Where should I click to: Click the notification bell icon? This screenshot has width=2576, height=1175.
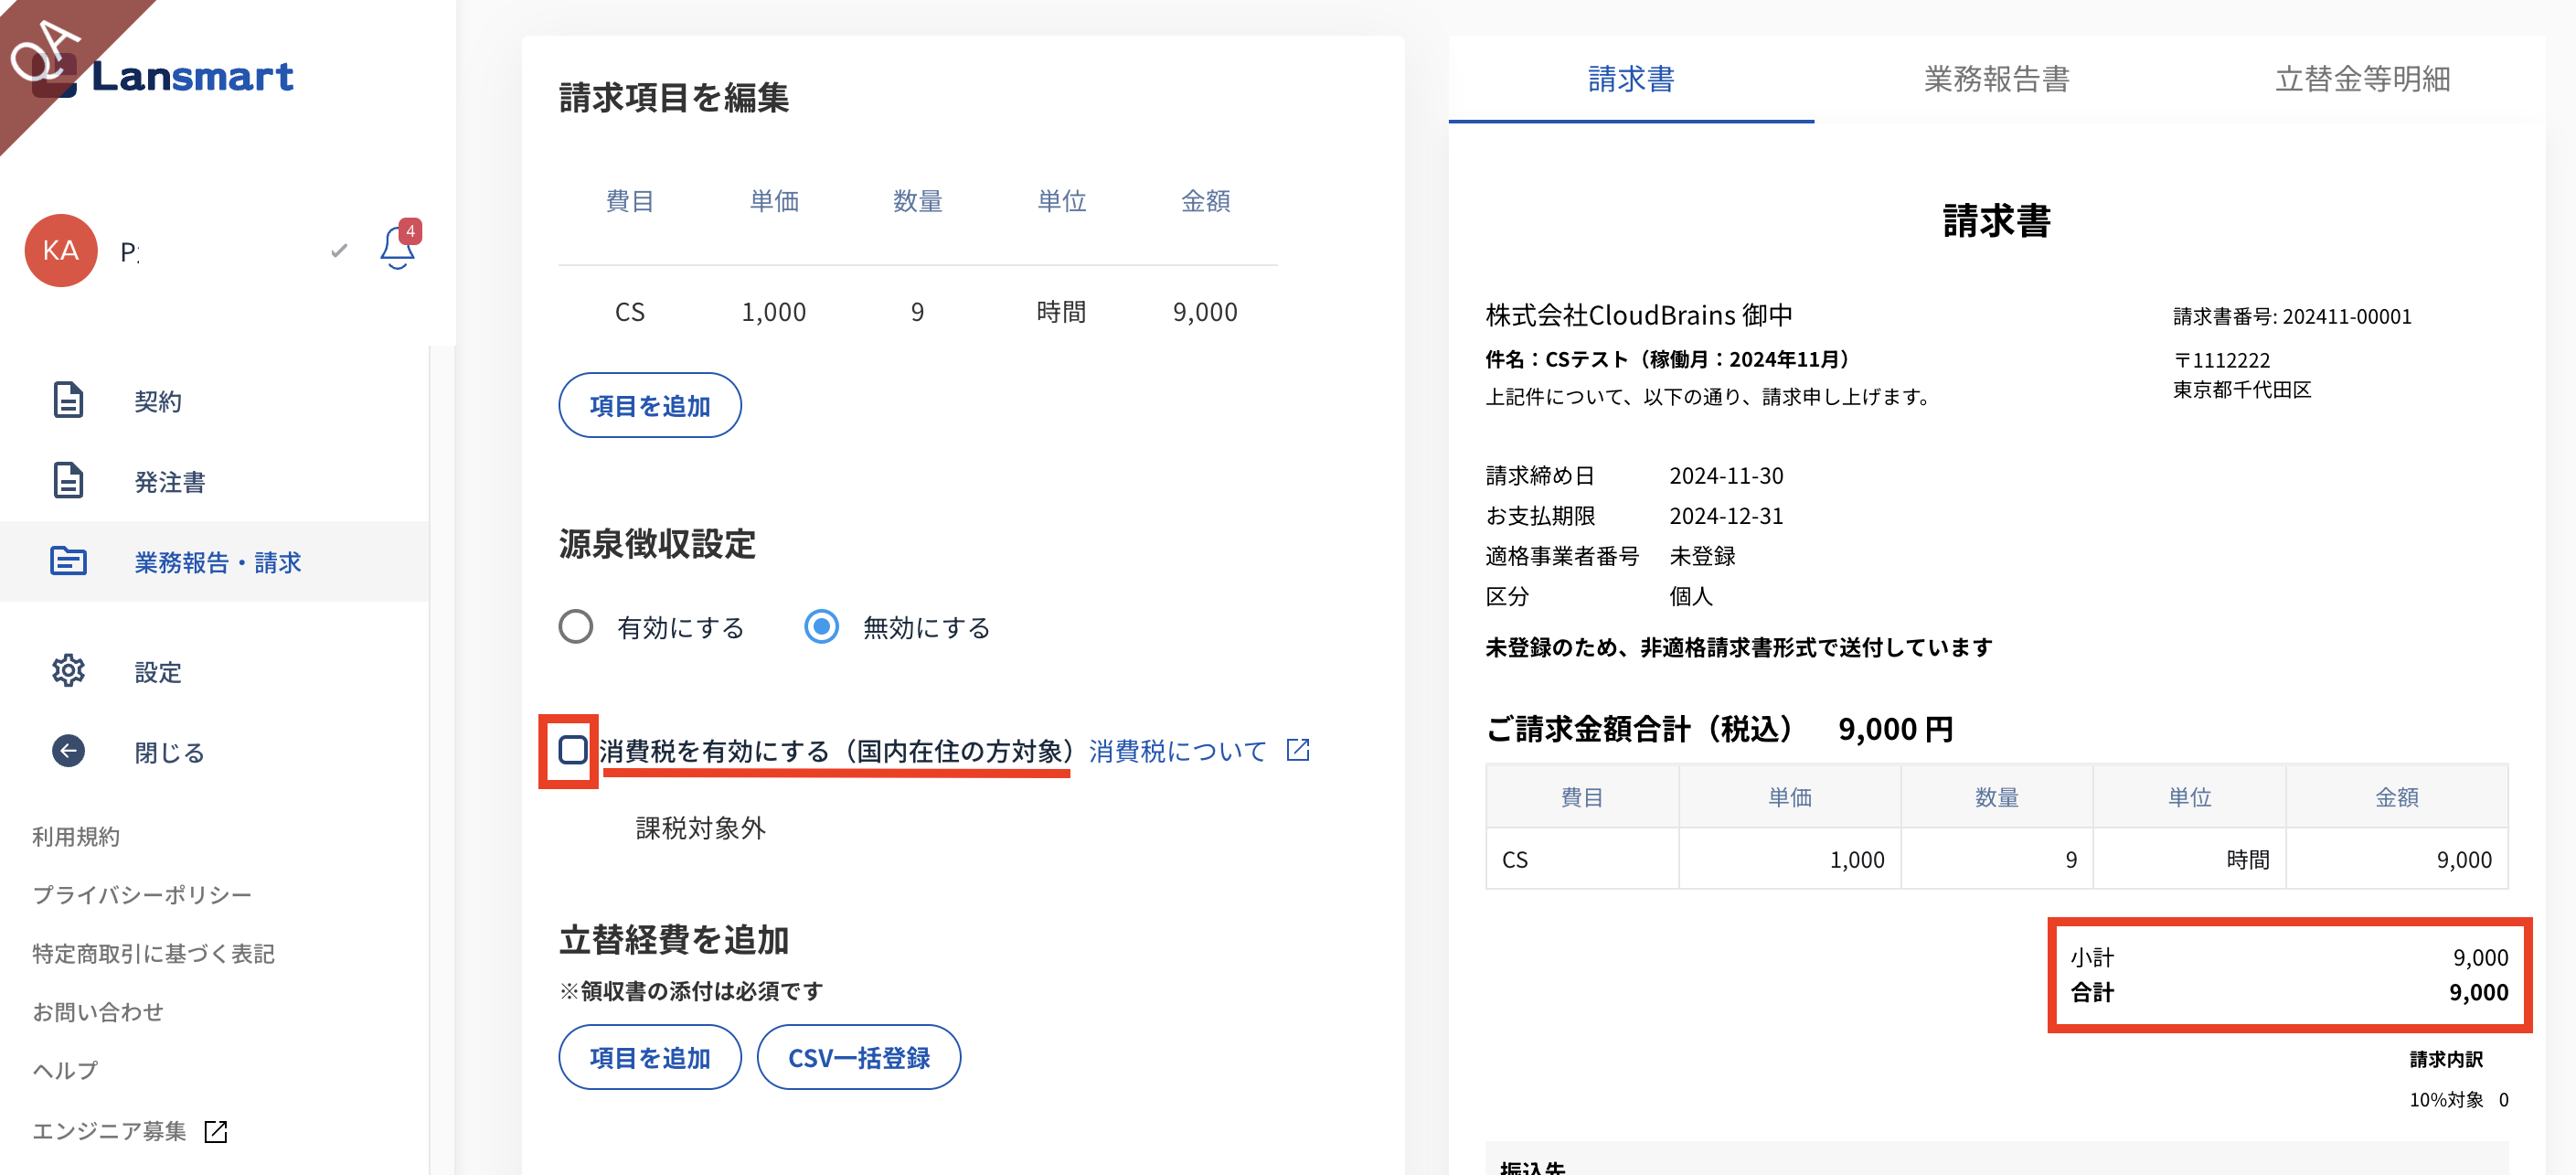click(x=397, y=248)
